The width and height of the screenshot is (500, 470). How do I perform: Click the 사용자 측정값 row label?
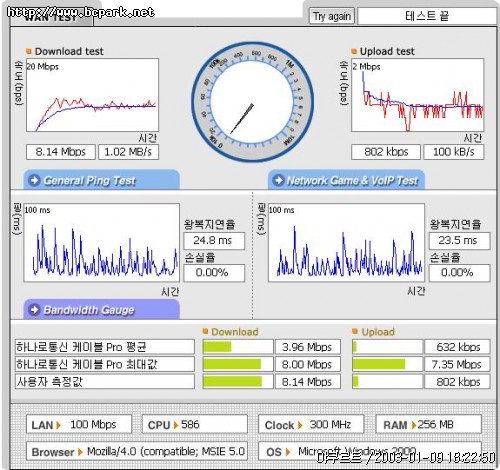click(x=105, y=382)
